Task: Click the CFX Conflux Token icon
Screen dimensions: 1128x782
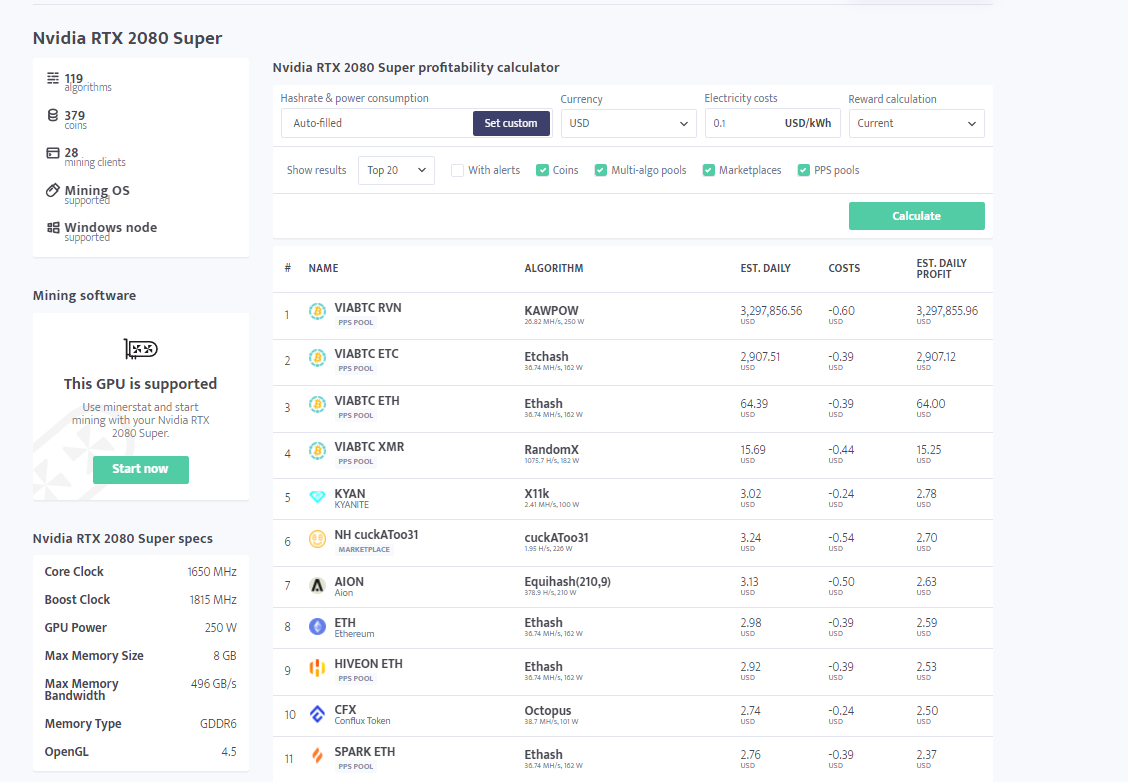Action: click(x=317, y=714)
